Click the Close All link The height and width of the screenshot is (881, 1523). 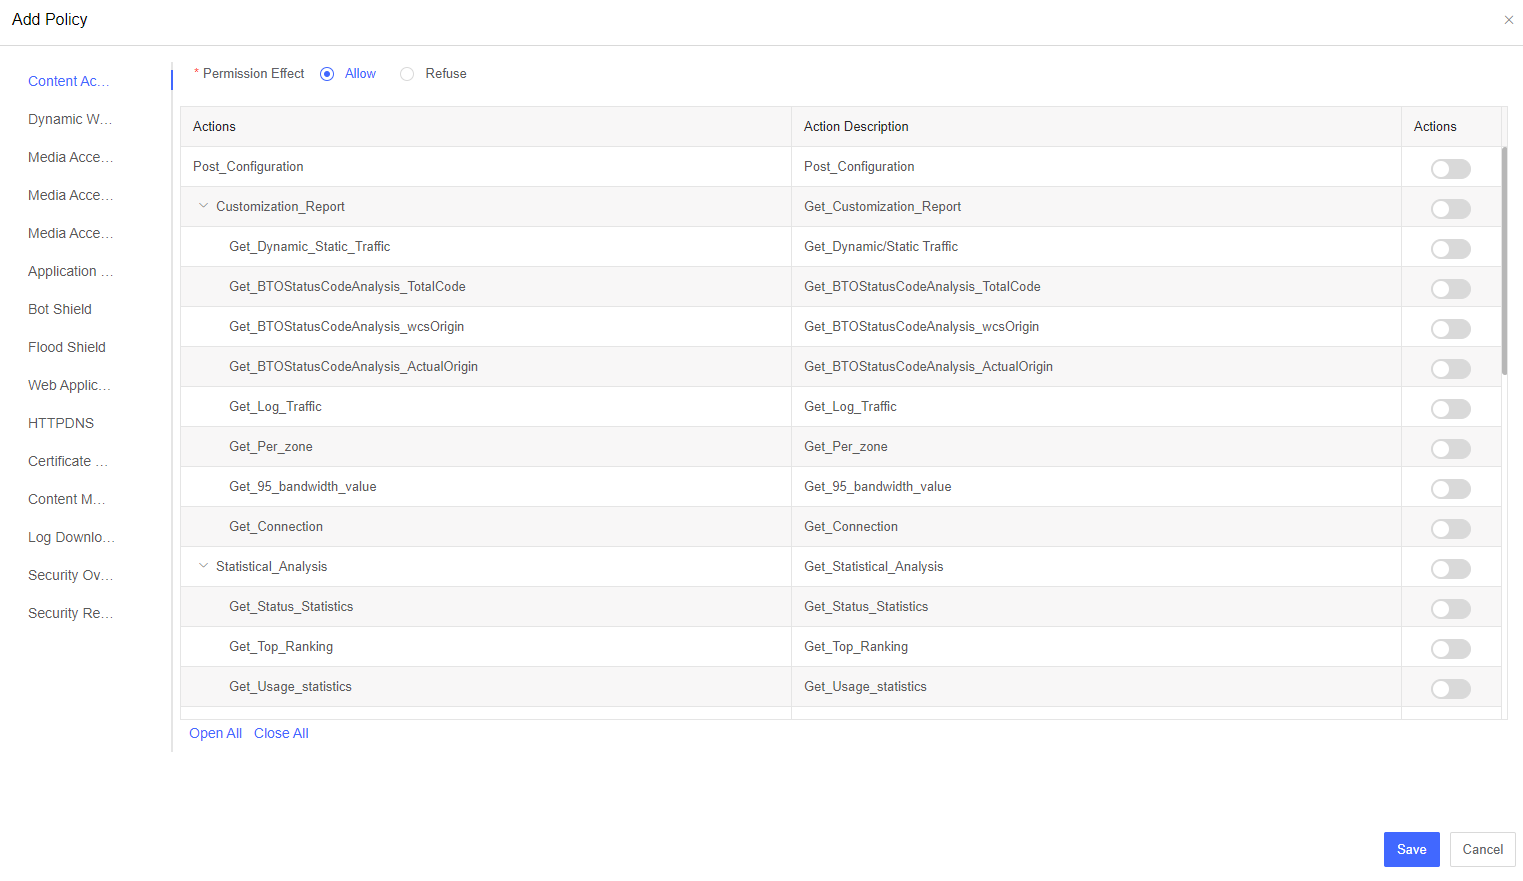pyautogui.click(x=281, y=733)
